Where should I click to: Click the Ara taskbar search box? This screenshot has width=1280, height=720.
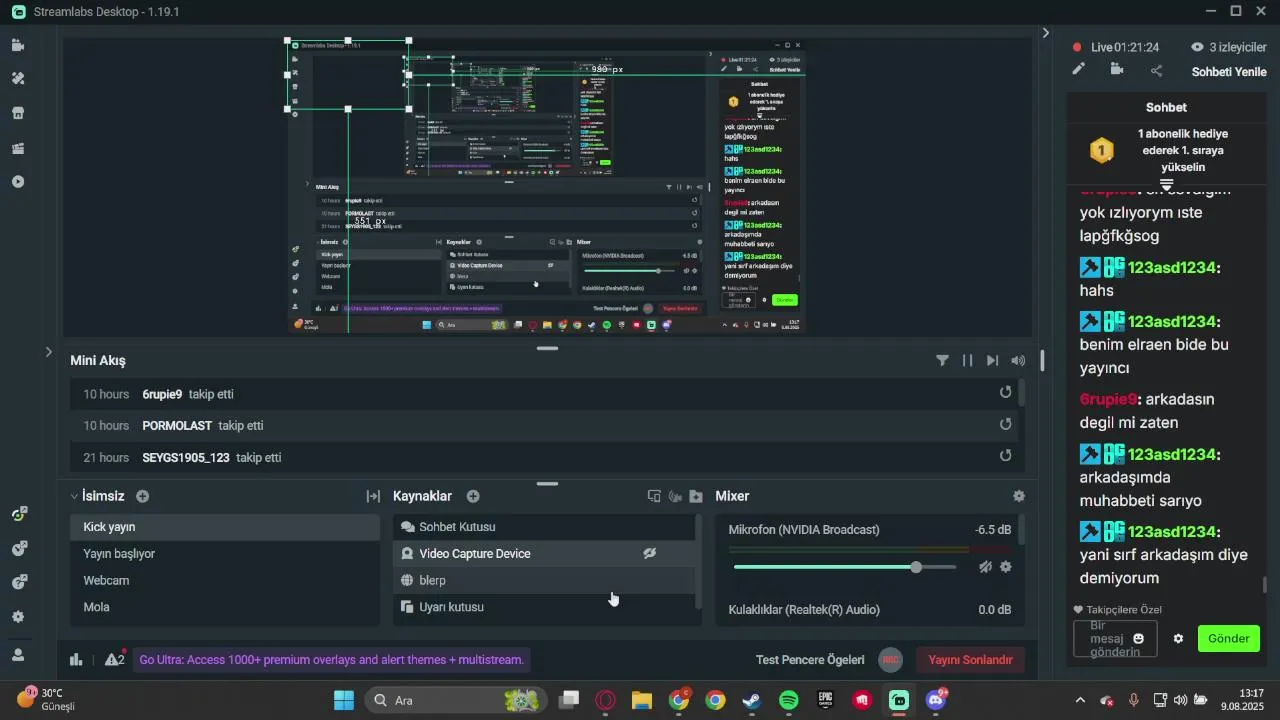pos(456,700)
